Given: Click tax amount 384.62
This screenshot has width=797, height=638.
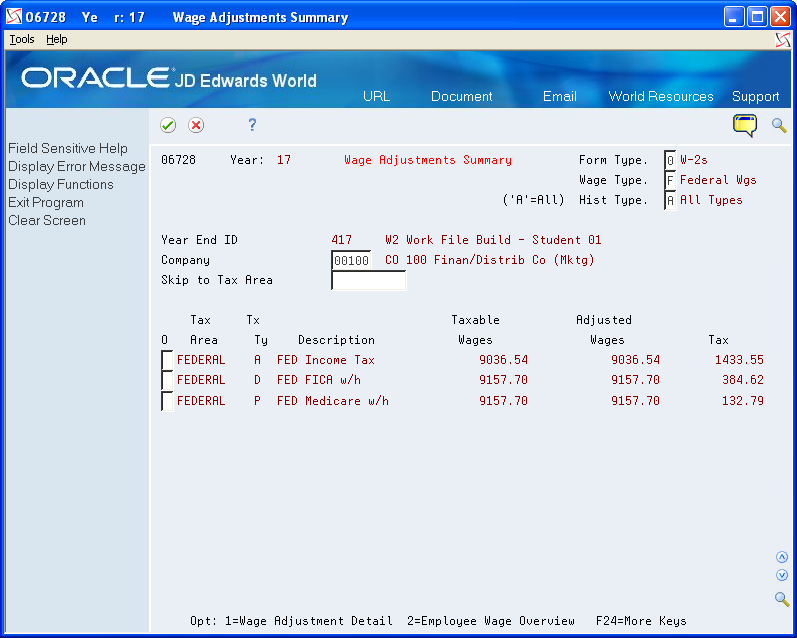Looking at the screenshot, I should click(743, 380).
